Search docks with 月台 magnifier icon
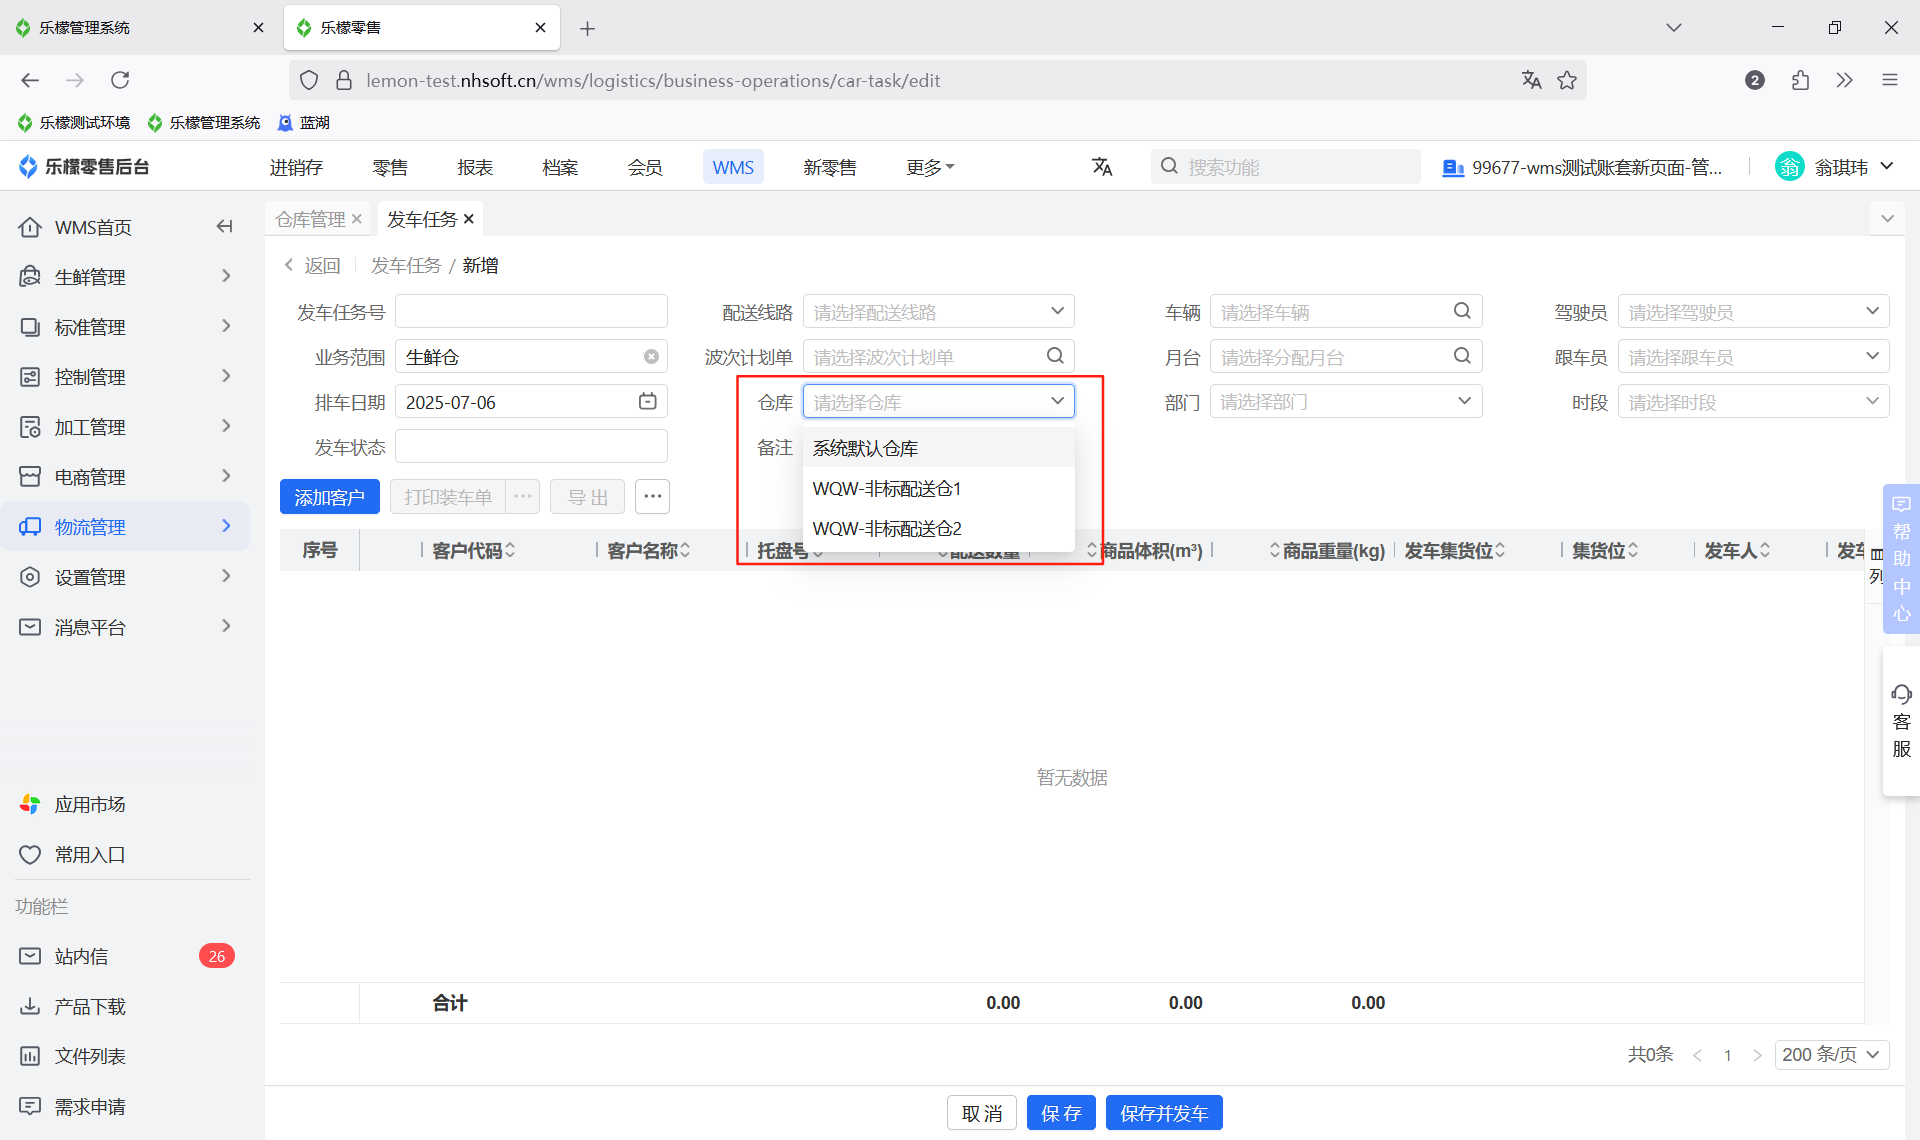1920x1140 pixels. coord(1462,356)
